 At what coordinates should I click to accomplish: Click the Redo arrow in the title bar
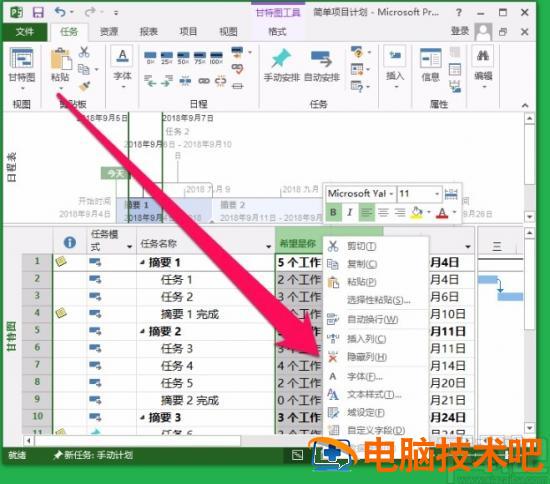click(90, 12)
